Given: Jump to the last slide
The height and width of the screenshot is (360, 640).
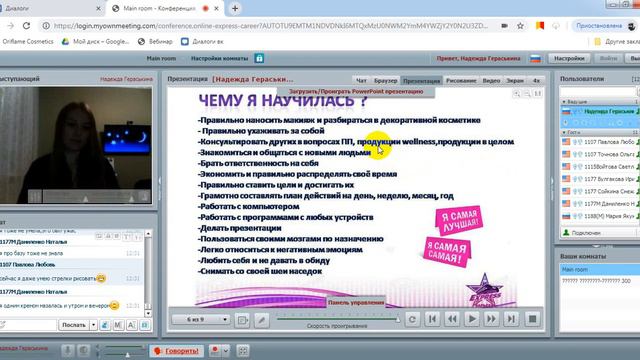Looking at the screenshot, I should (511, 319).
